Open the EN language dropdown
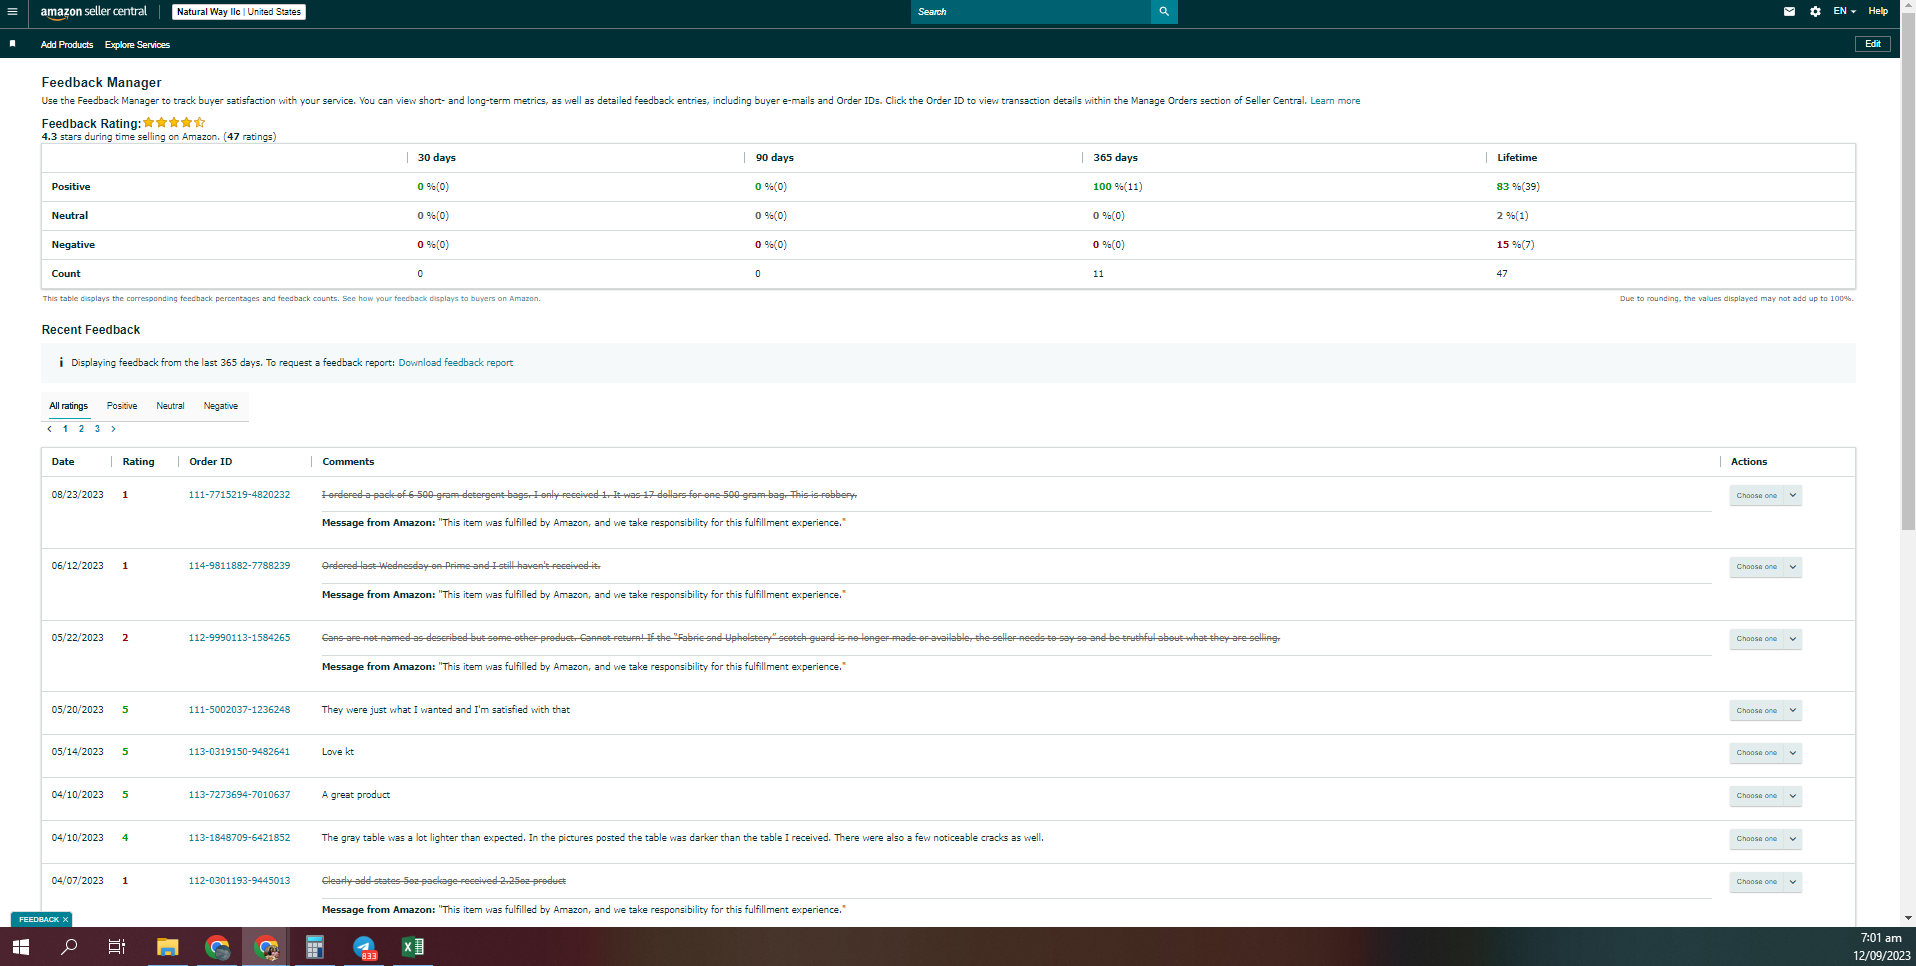1916x966 pixels. point(1844,12)
